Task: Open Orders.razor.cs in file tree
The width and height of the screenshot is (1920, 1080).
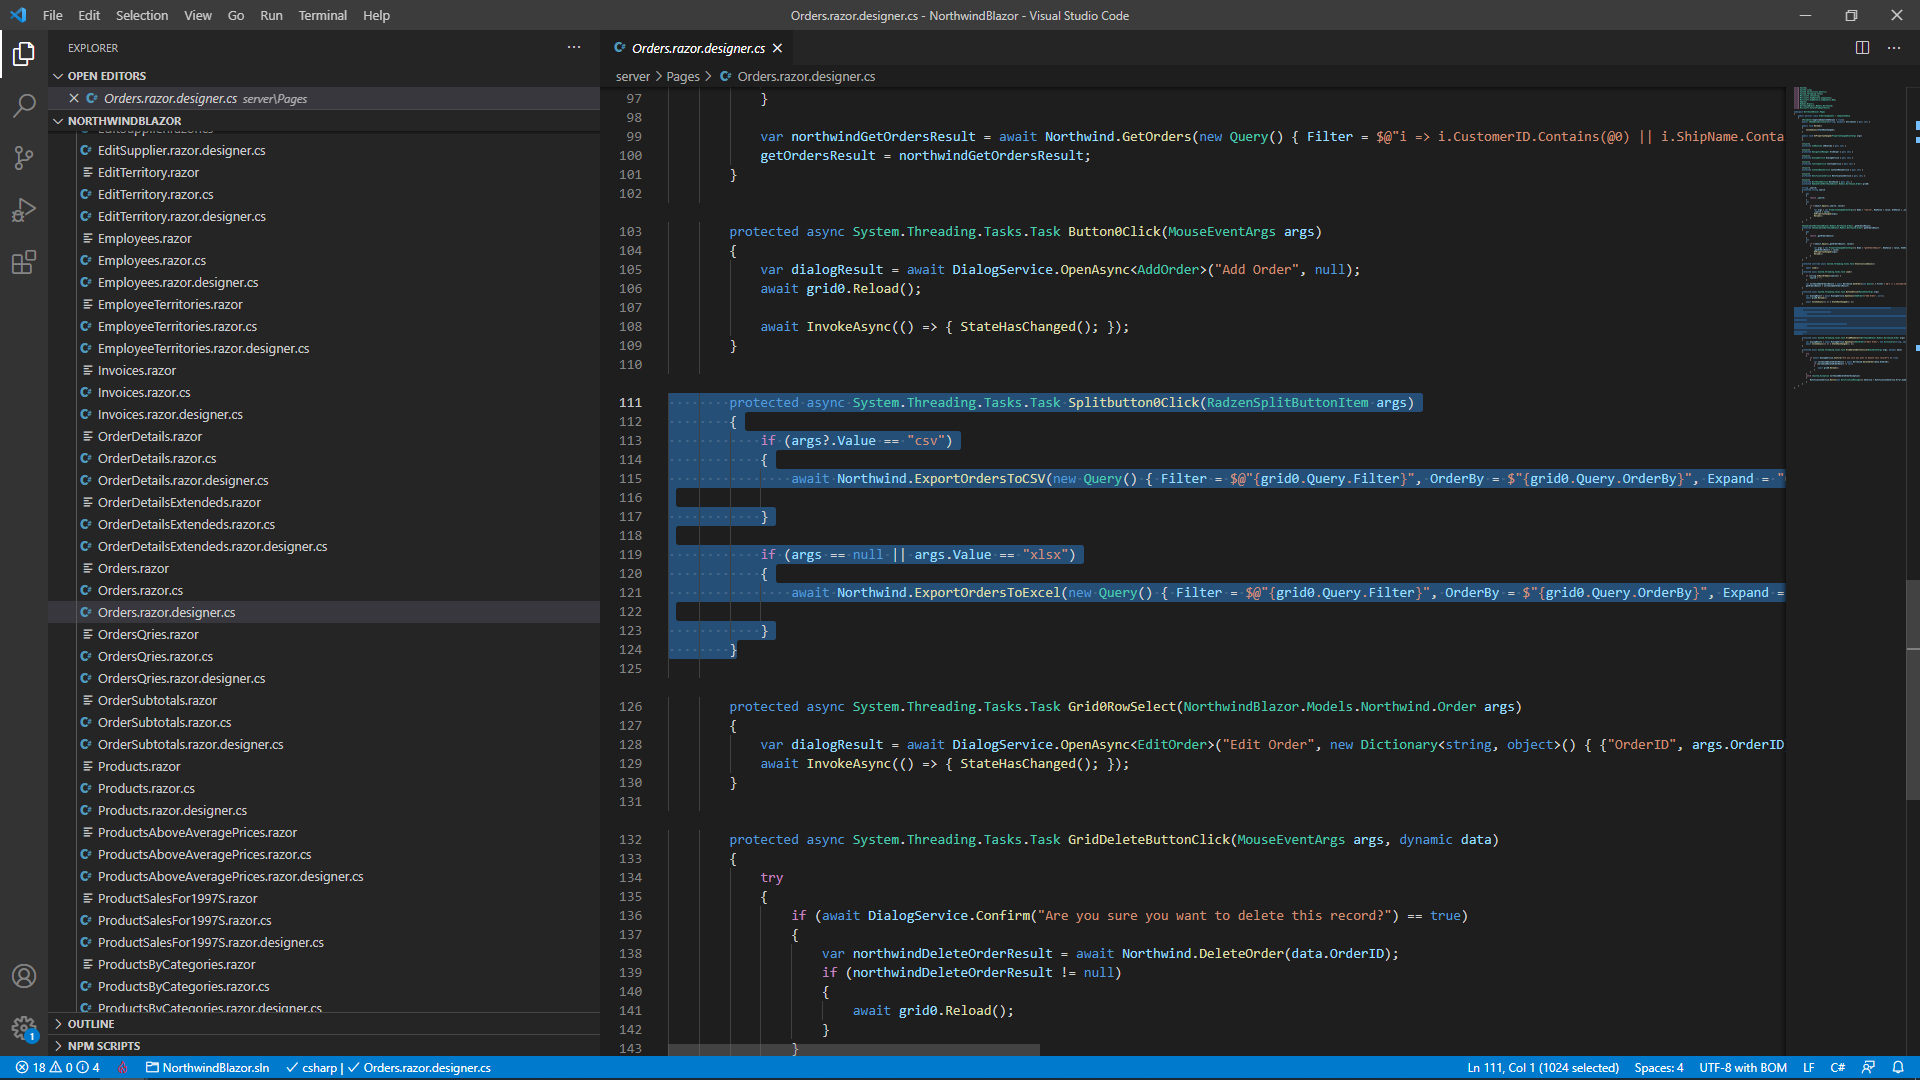Action: [x=140, y=590]
